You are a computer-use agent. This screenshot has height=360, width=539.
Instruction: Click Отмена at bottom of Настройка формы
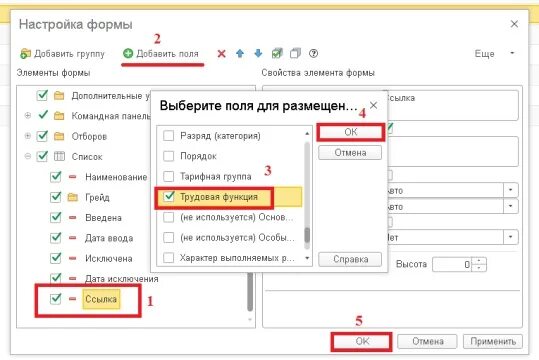pos(427,341)
